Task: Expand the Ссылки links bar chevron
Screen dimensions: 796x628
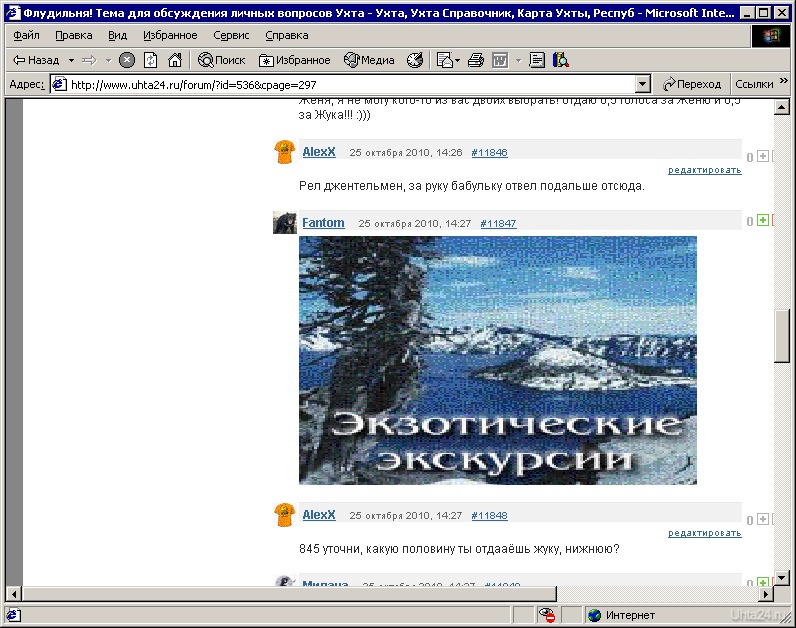Action: 783,80
